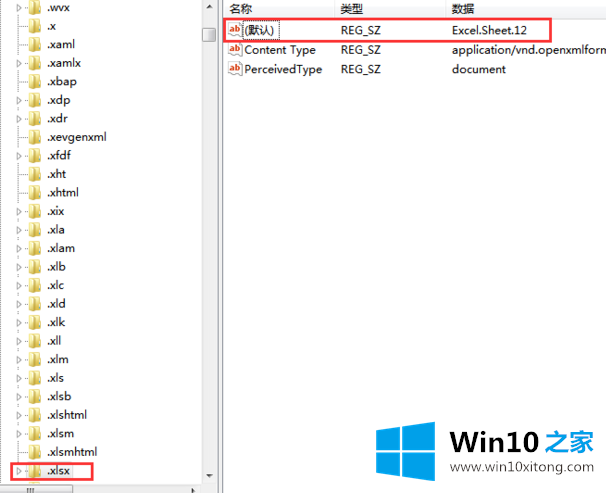Click the (默认) string value icon
The image size is (606, 493).
coord(236,31)
